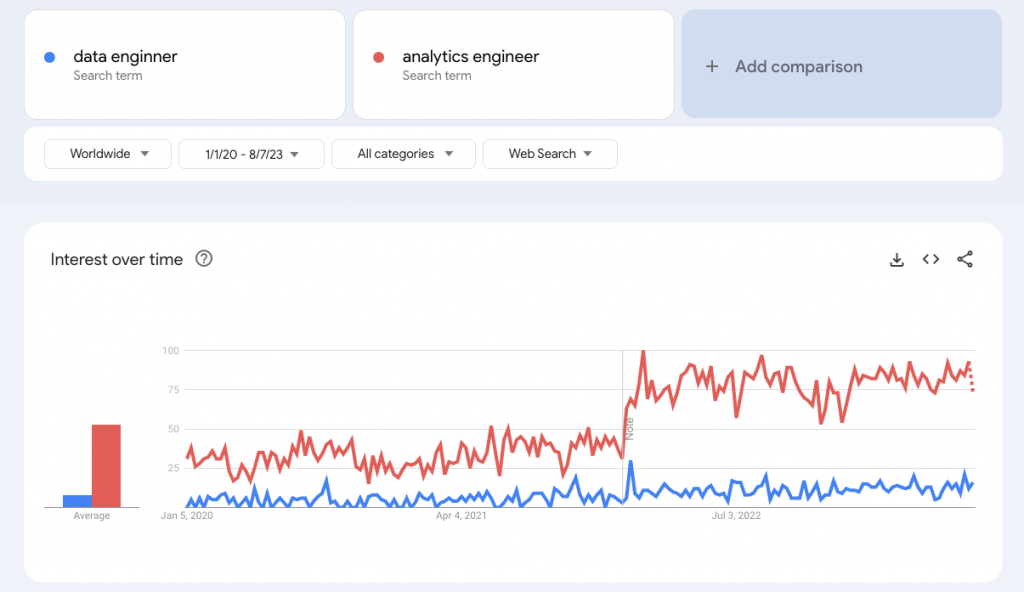Click the embed code icon

(x=931, y=260)
